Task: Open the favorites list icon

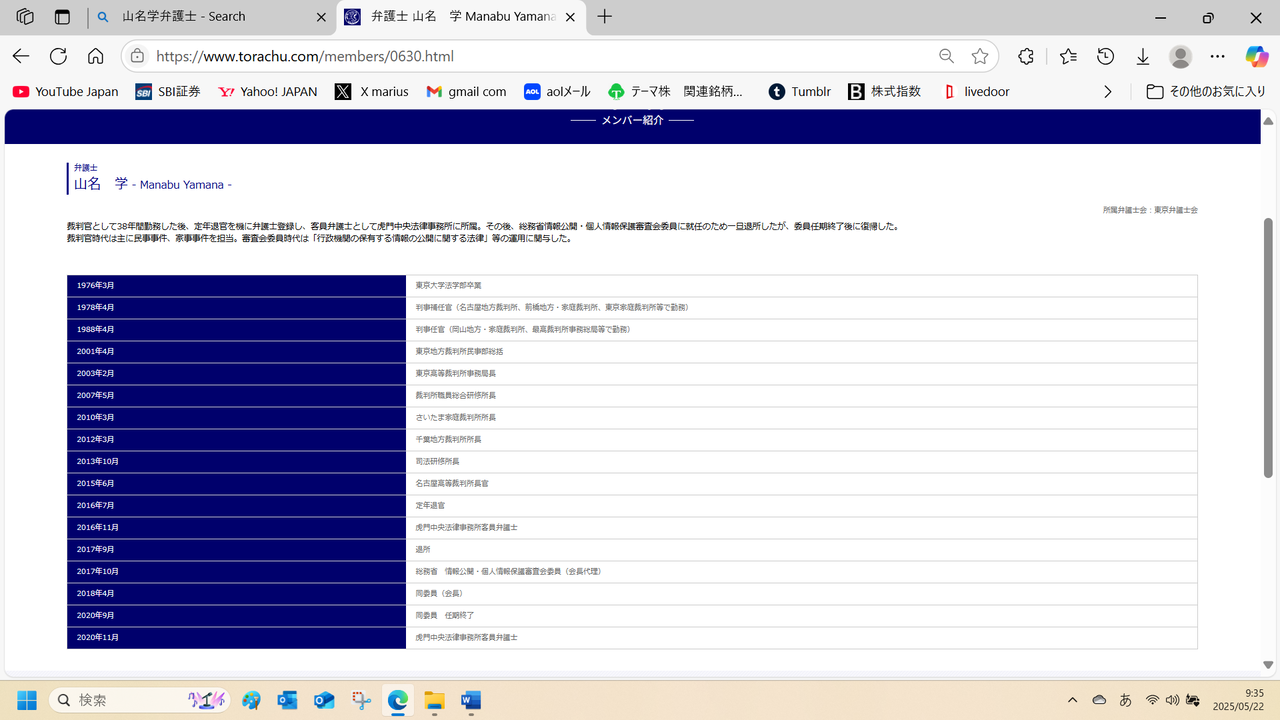Action: (x=1068, y=56)
